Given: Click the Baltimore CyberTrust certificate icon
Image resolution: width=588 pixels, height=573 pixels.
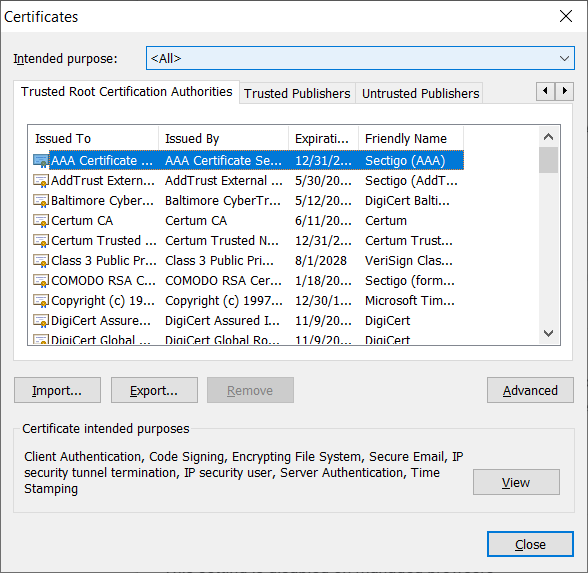Looking at the screenshot, I should (40, 201).
